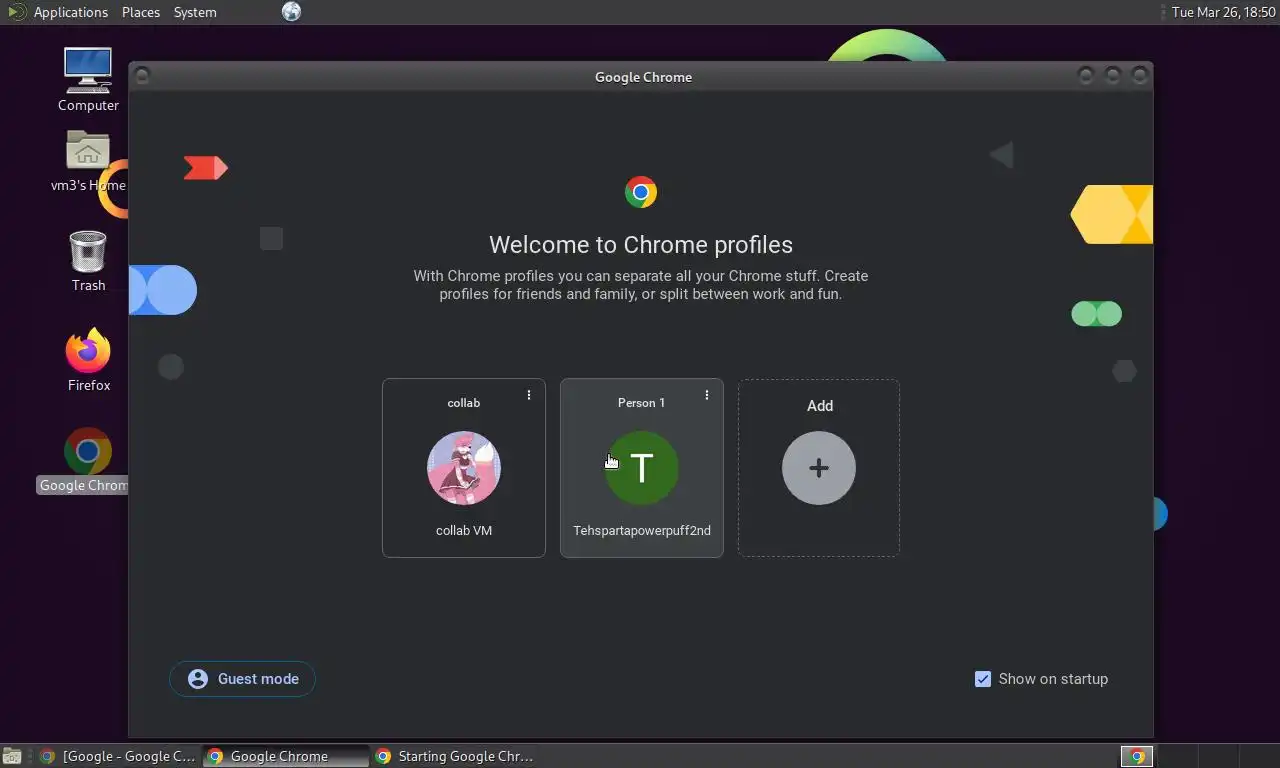Screen dimensions: 1280x768
Task: Switch to Starting Google Chrome taskbar entry
Action: tap(455, 756)
